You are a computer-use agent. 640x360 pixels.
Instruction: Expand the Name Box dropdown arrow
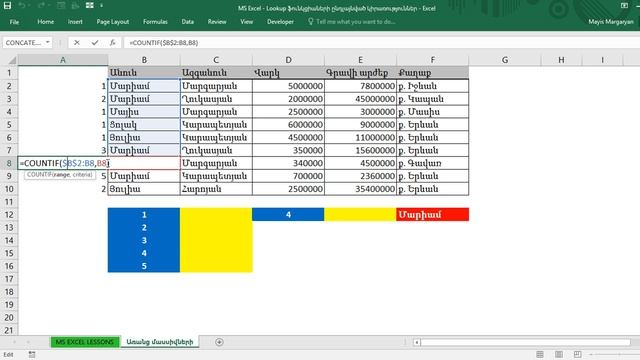[48, 42]
